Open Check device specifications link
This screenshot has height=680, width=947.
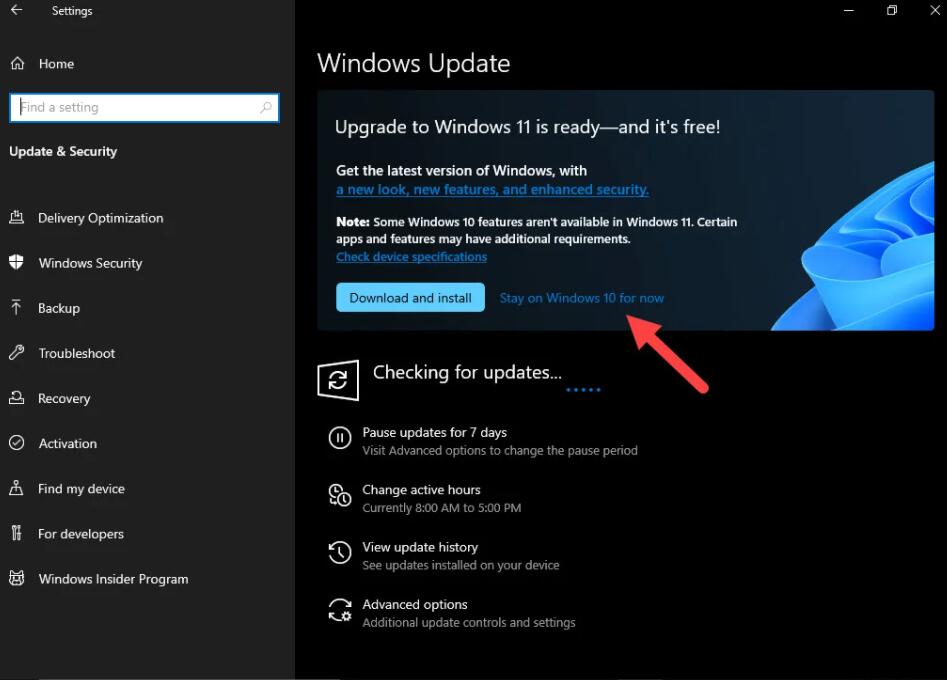[411, 257]
